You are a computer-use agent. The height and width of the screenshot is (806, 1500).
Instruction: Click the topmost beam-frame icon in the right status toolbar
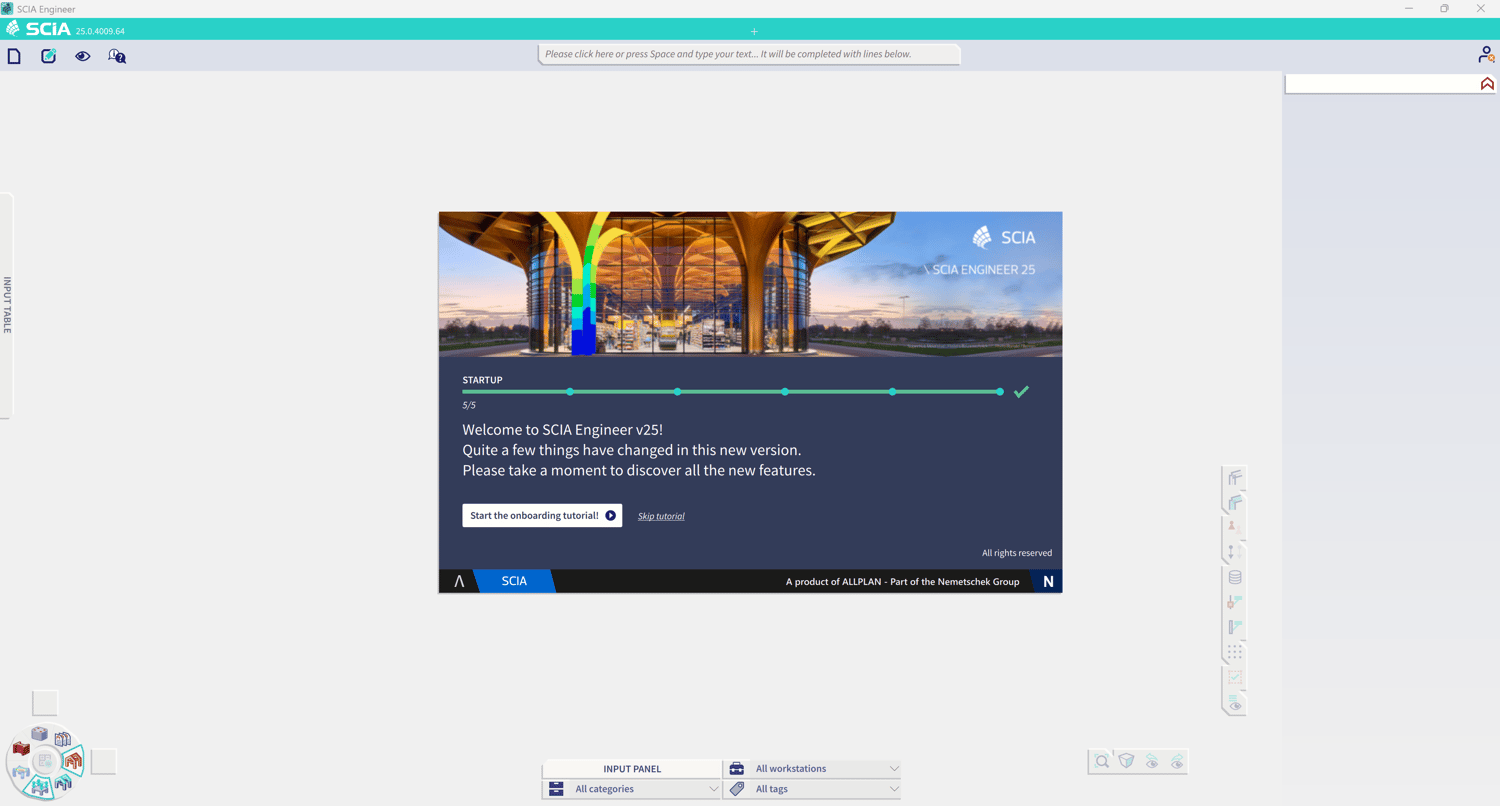coord(1235,478)
